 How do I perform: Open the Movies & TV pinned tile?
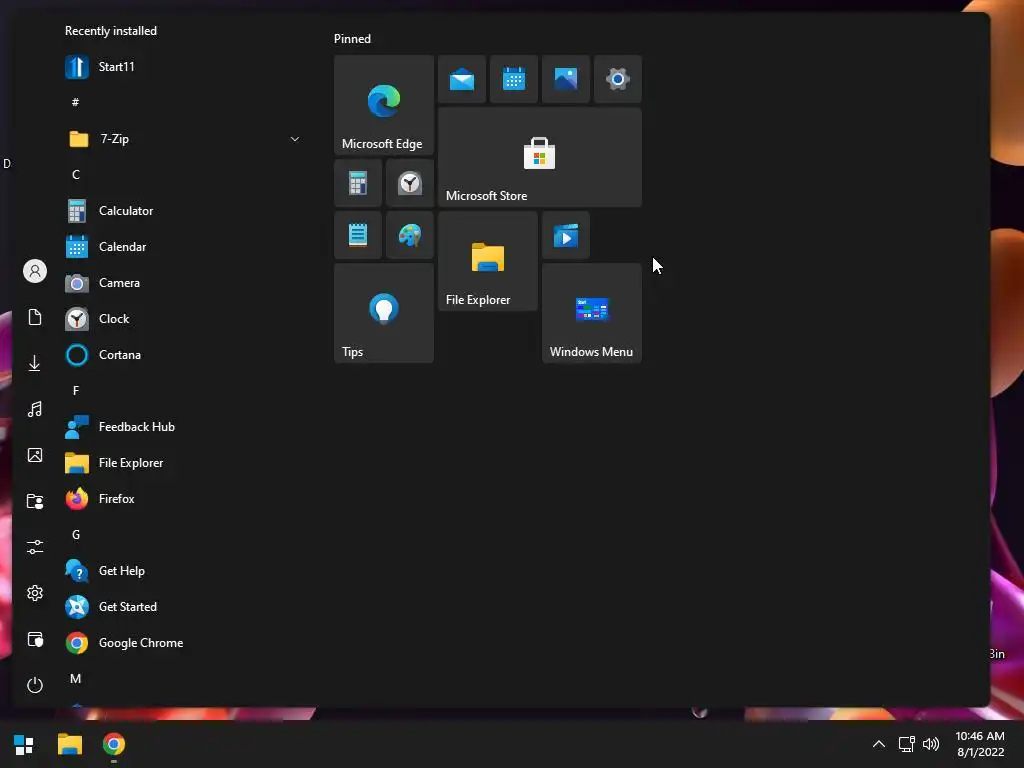coord(566,235)
